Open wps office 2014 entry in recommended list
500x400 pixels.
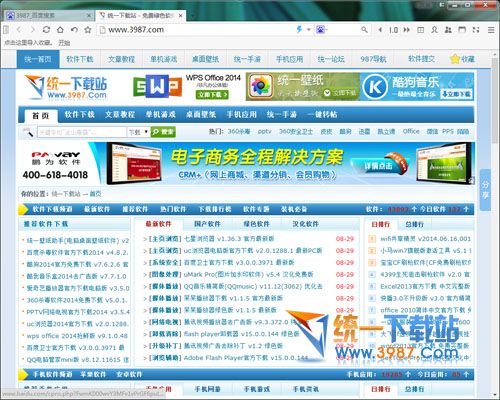point(77,336)
